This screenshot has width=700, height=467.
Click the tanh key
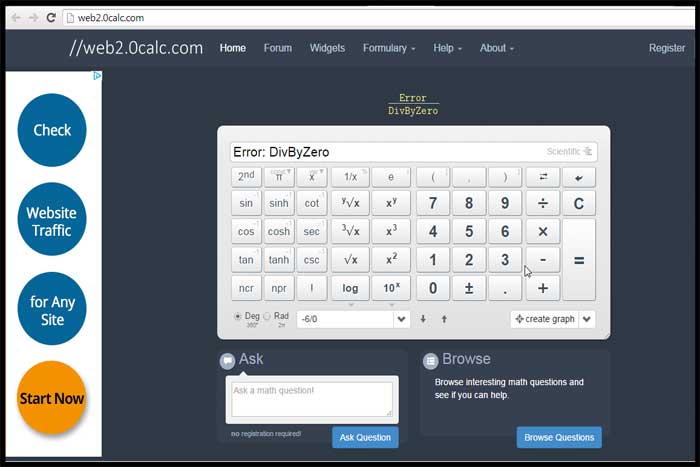[279, 260]
